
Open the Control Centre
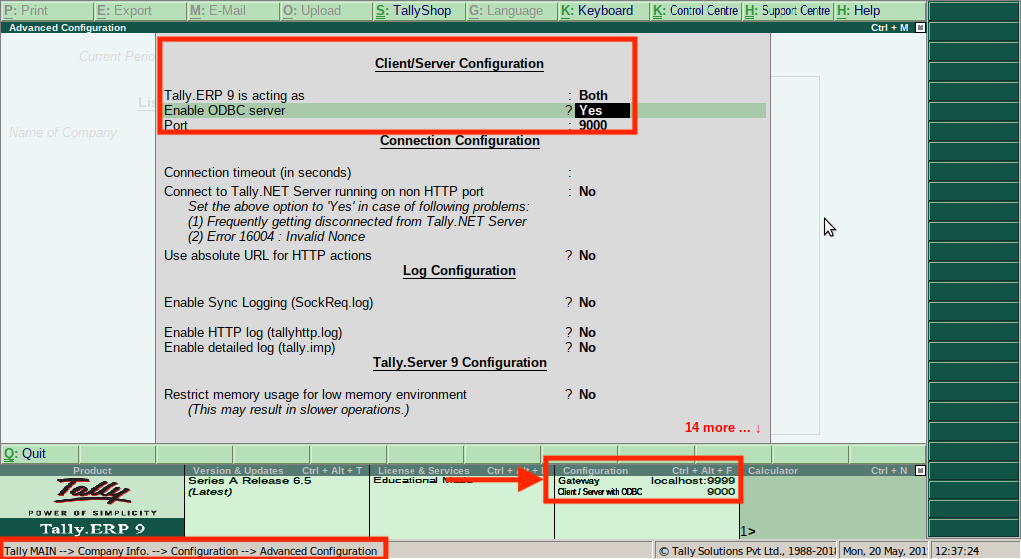(695, 10)
